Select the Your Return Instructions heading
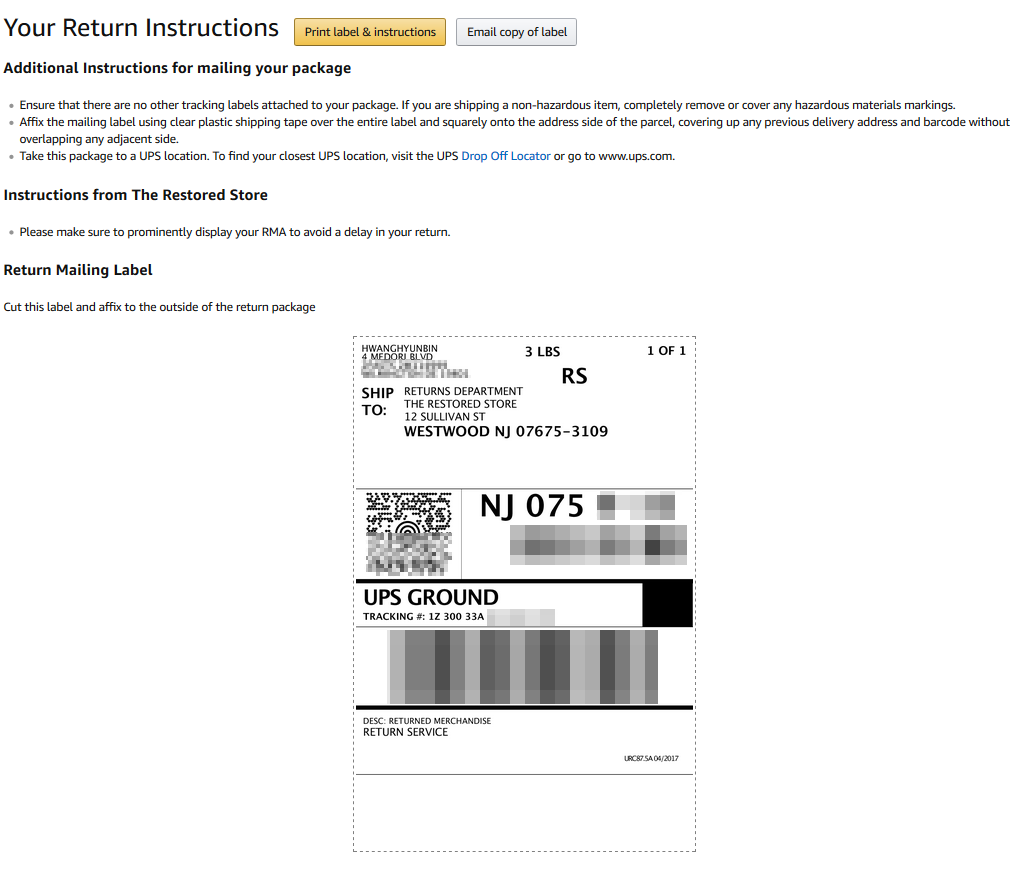Image resolution: width=1027 pixels, height=872 pixels. (141, 28)
